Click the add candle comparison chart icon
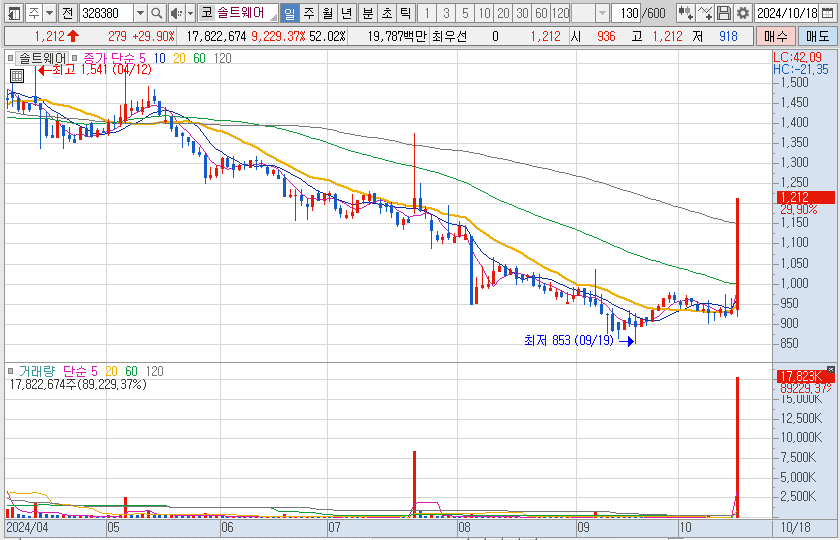This screenshot has height=540, width=840. 686,13
